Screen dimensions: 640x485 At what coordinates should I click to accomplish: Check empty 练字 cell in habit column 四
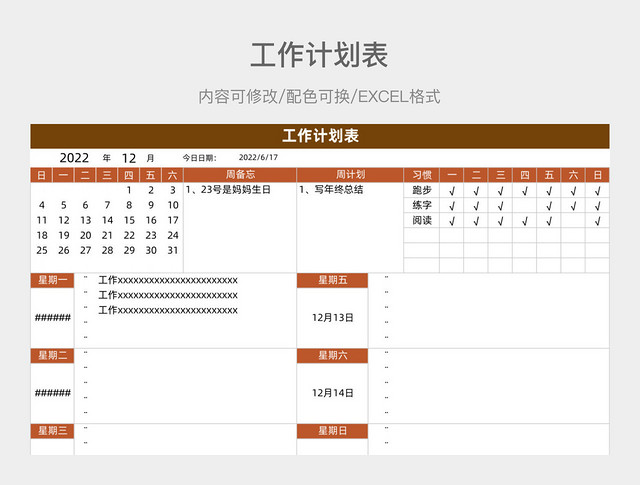click(524, 206)
